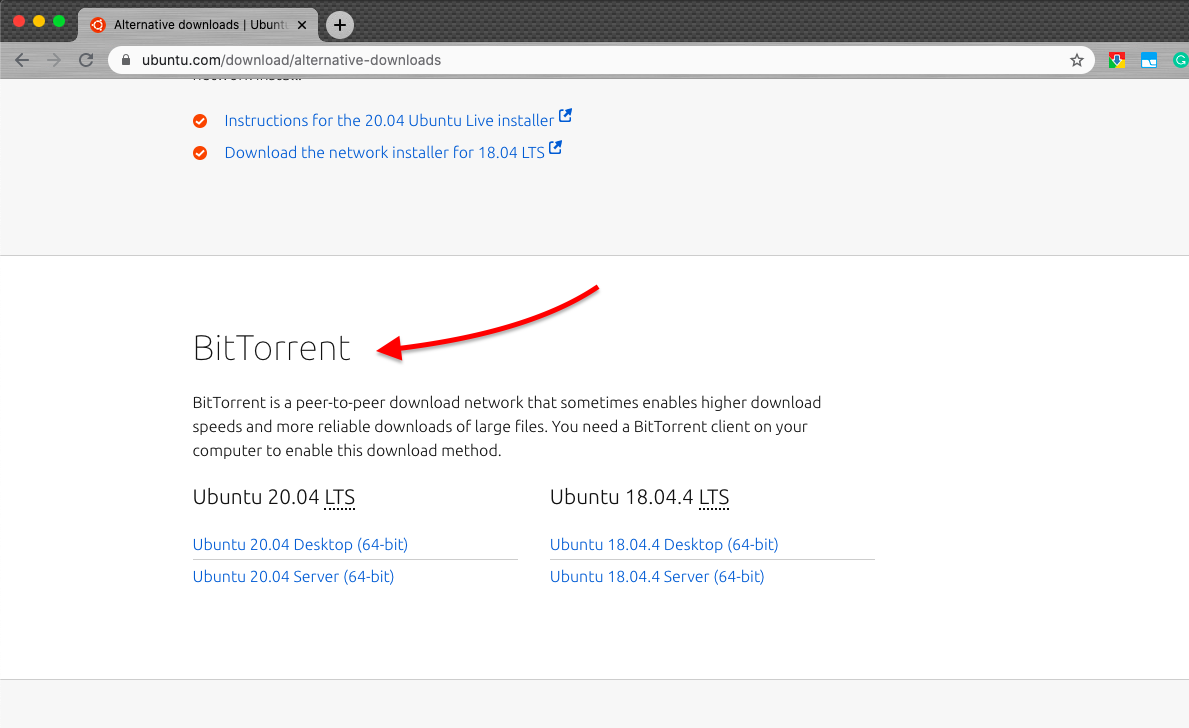
Task: Reload the current page
Action: point(86,60)
